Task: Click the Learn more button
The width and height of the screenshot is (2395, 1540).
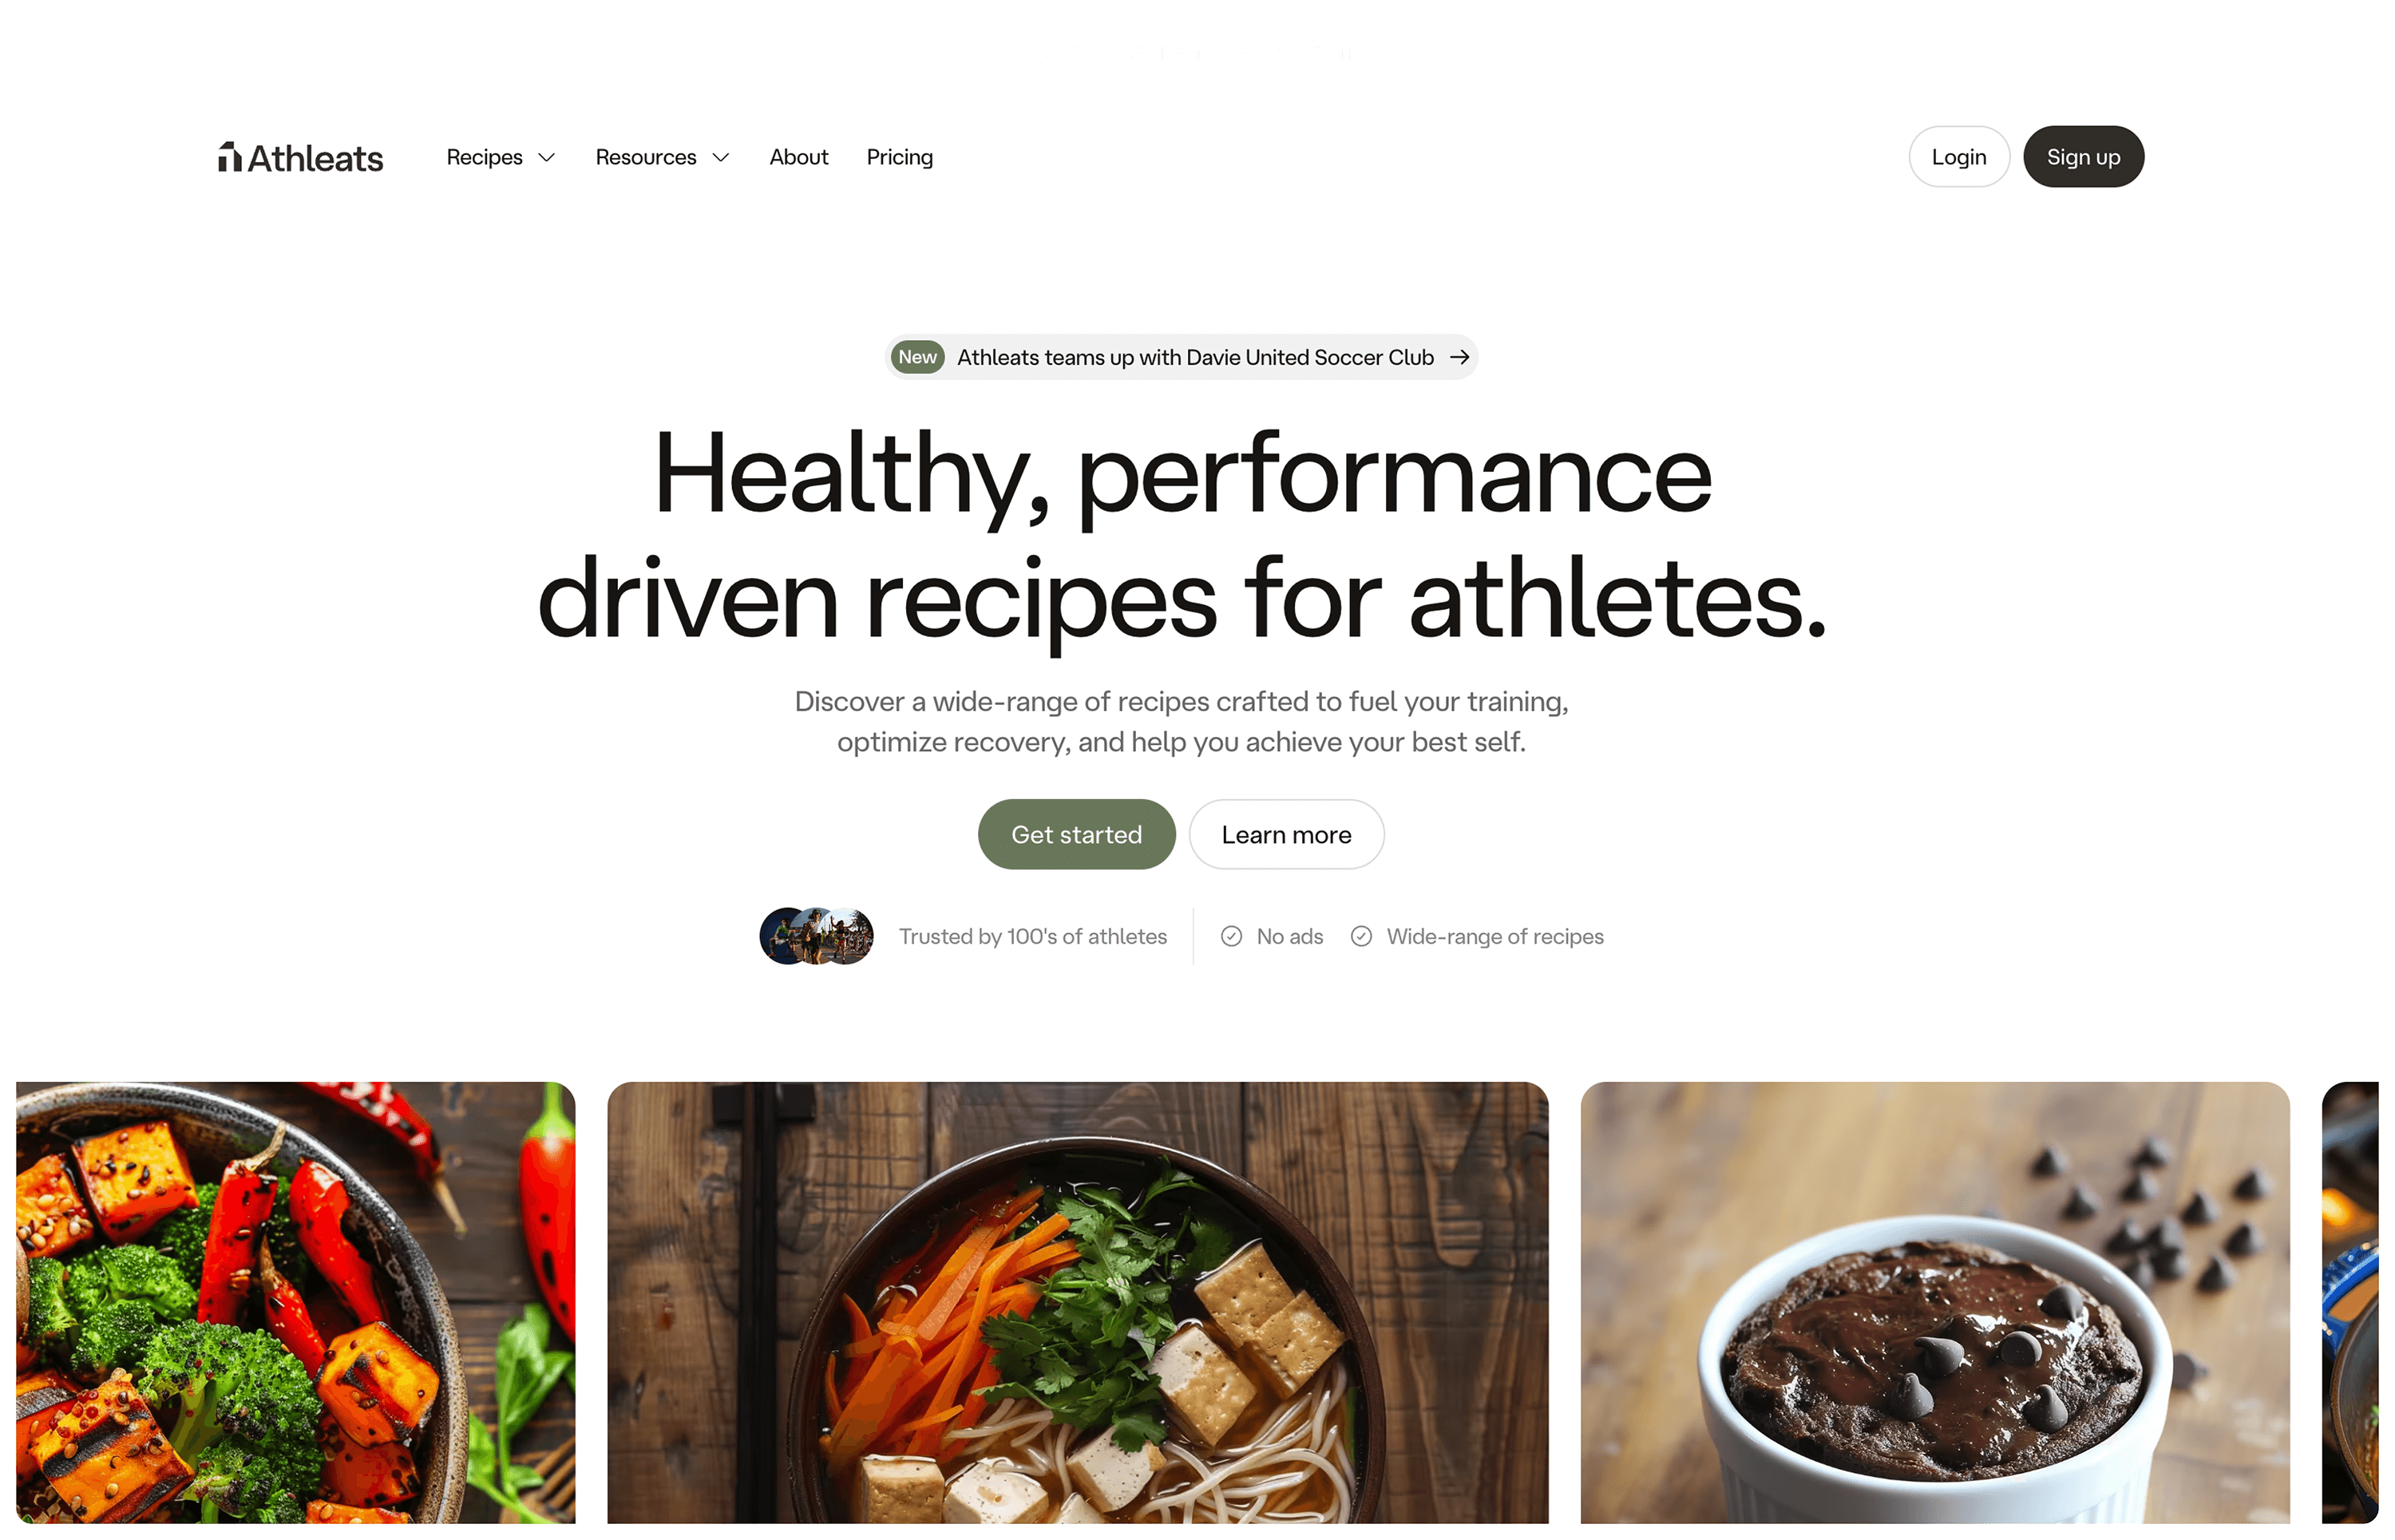Action: click(1286, 834)
